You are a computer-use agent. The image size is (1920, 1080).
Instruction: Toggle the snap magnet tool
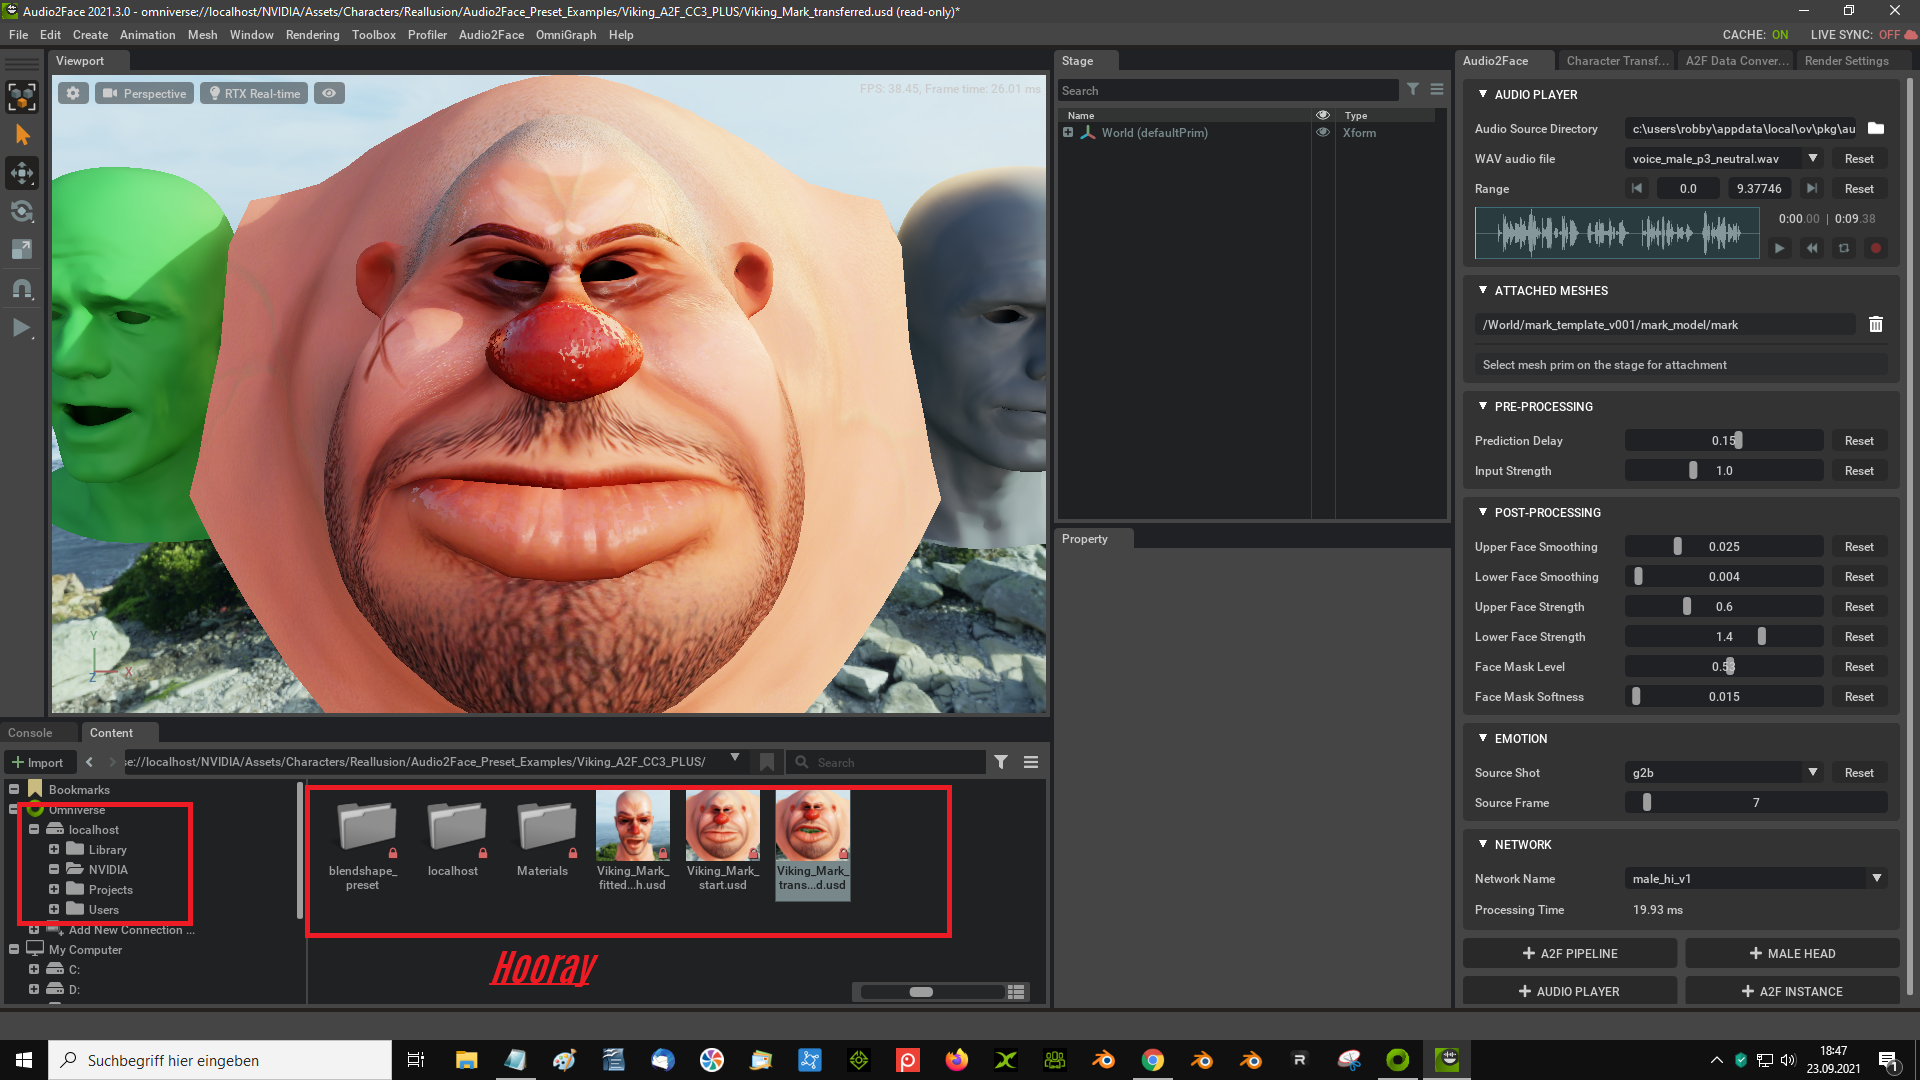(22, 289)
